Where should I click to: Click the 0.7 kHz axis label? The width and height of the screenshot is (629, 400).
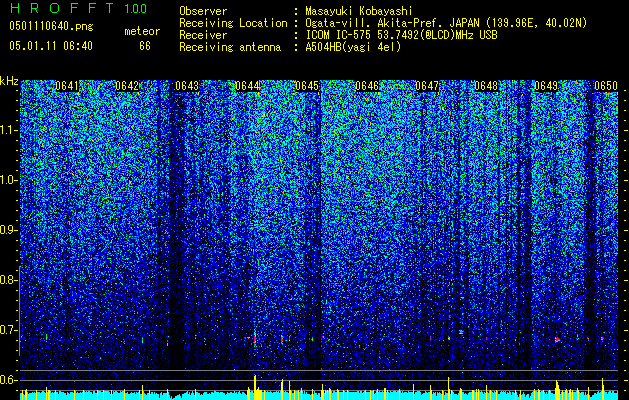[9, 330]
